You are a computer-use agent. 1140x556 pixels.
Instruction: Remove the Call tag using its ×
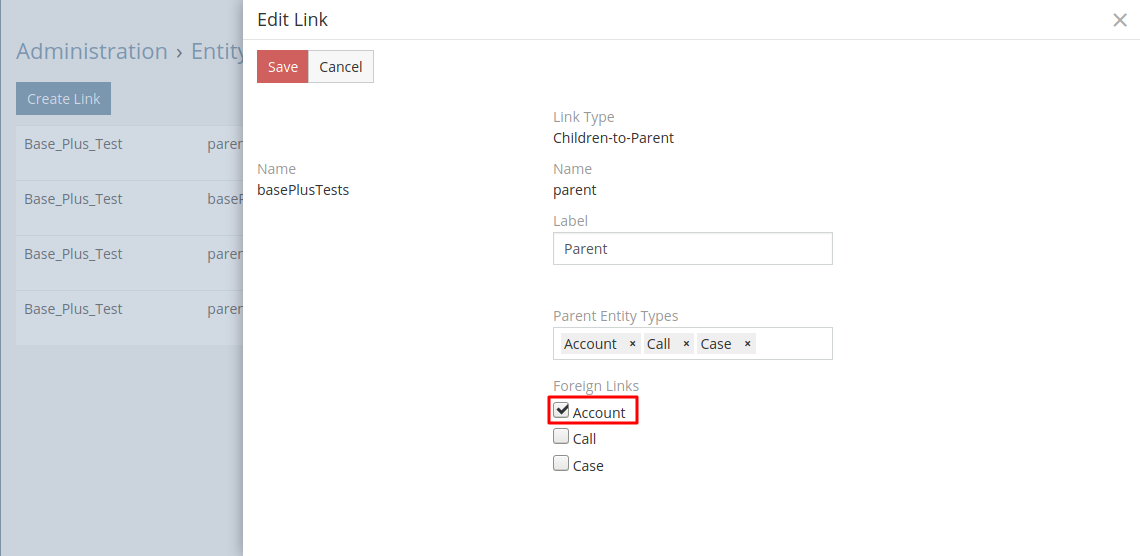coord(686,344)
